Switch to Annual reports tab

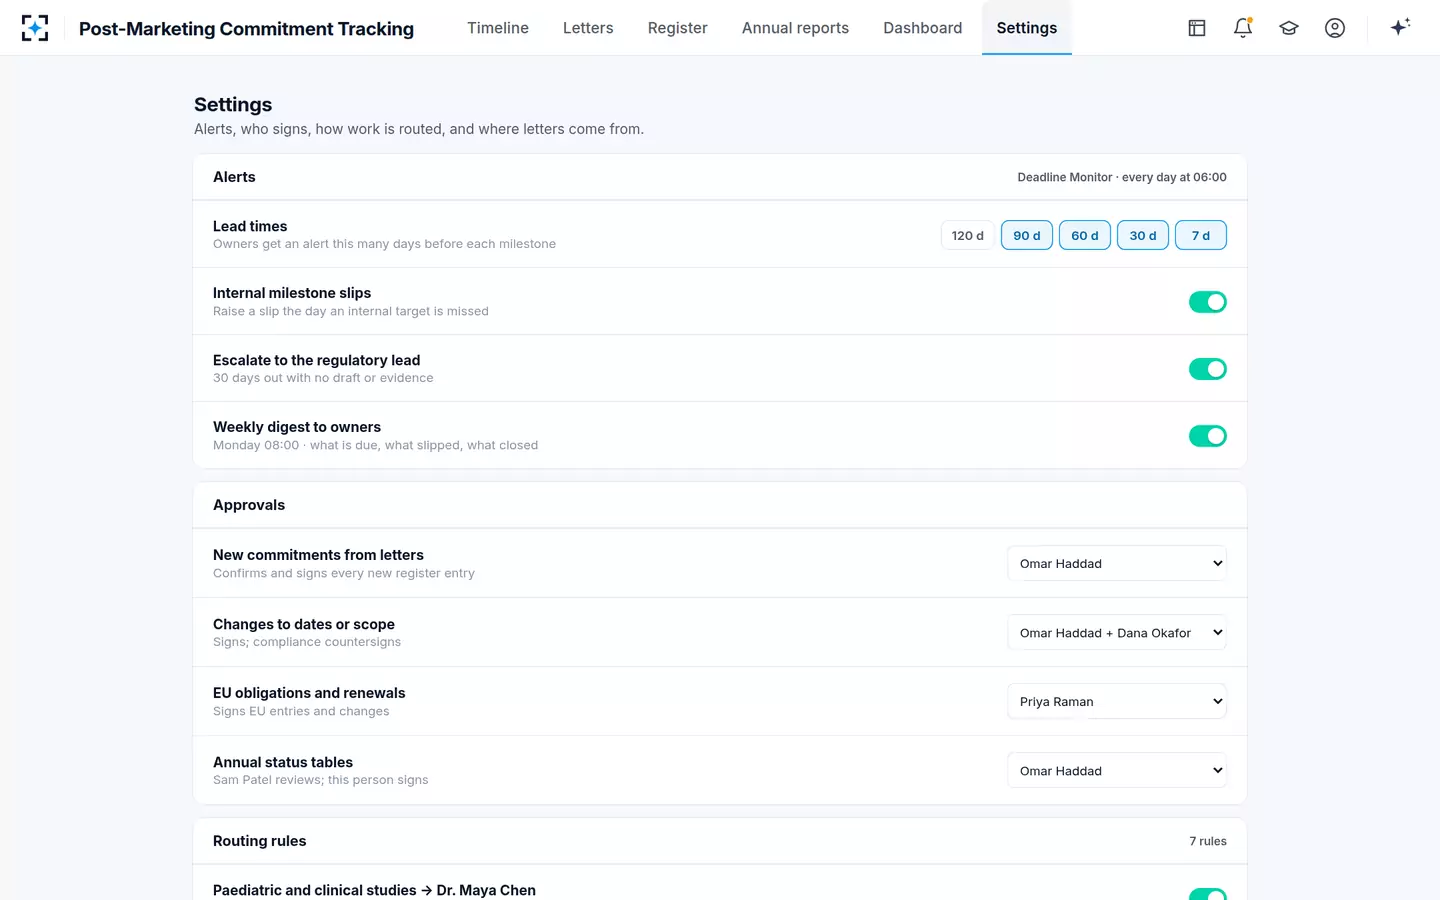click(795, 28)
